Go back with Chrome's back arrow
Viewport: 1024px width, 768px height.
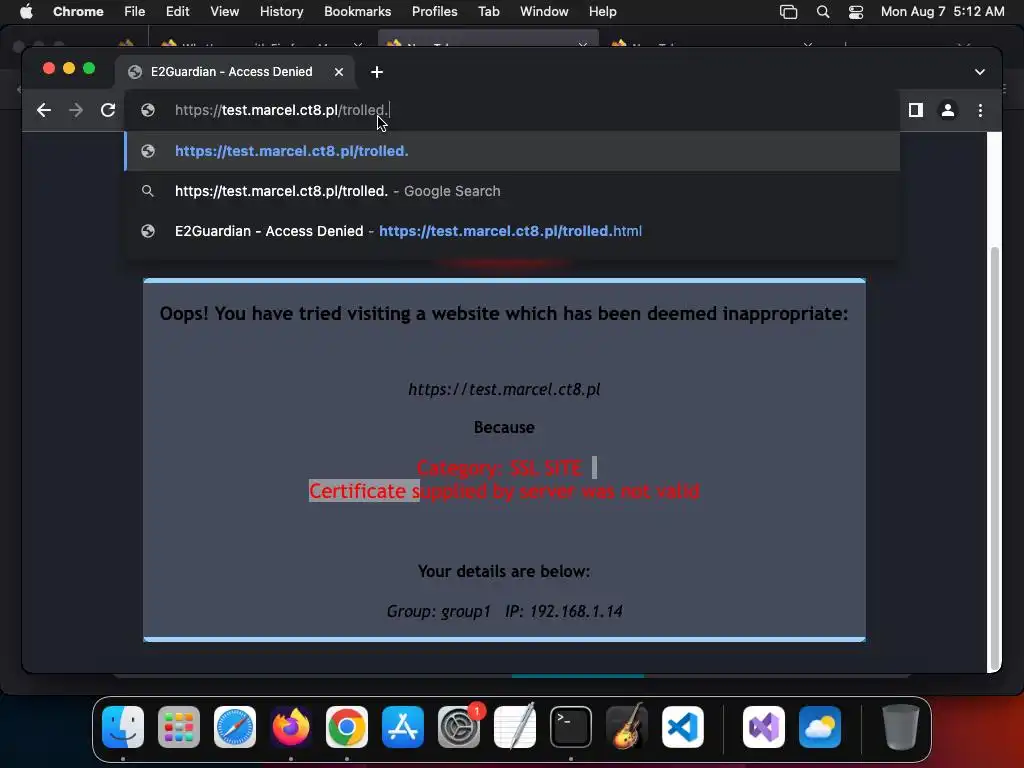coord(44,110)
